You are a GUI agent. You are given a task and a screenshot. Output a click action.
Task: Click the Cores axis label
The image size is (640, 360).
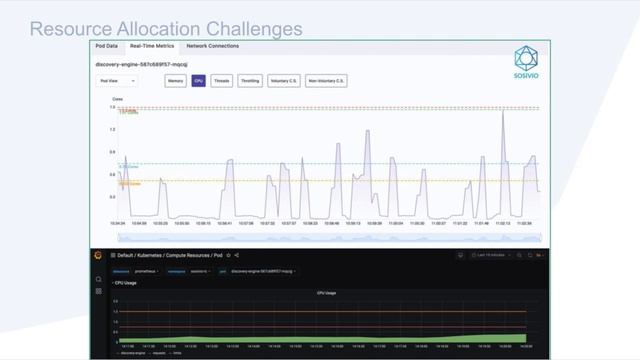point(117,99)
